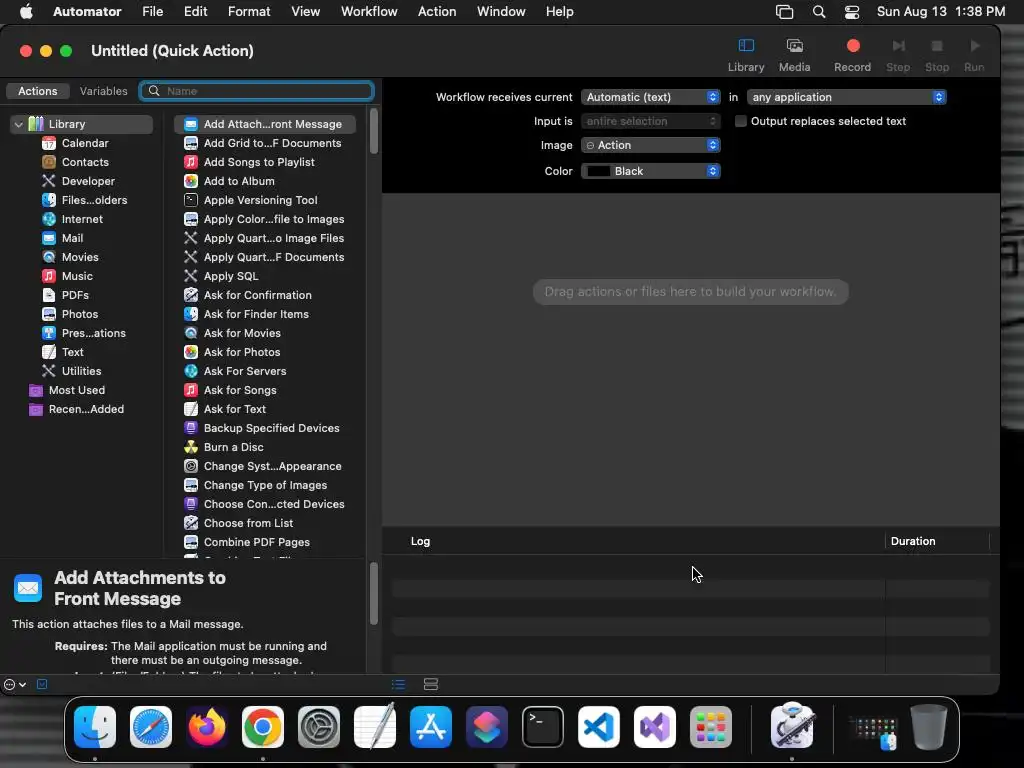Viewport: 1024px width, 768px height.
Task: Select Ask for Text action
Action: 234,409
